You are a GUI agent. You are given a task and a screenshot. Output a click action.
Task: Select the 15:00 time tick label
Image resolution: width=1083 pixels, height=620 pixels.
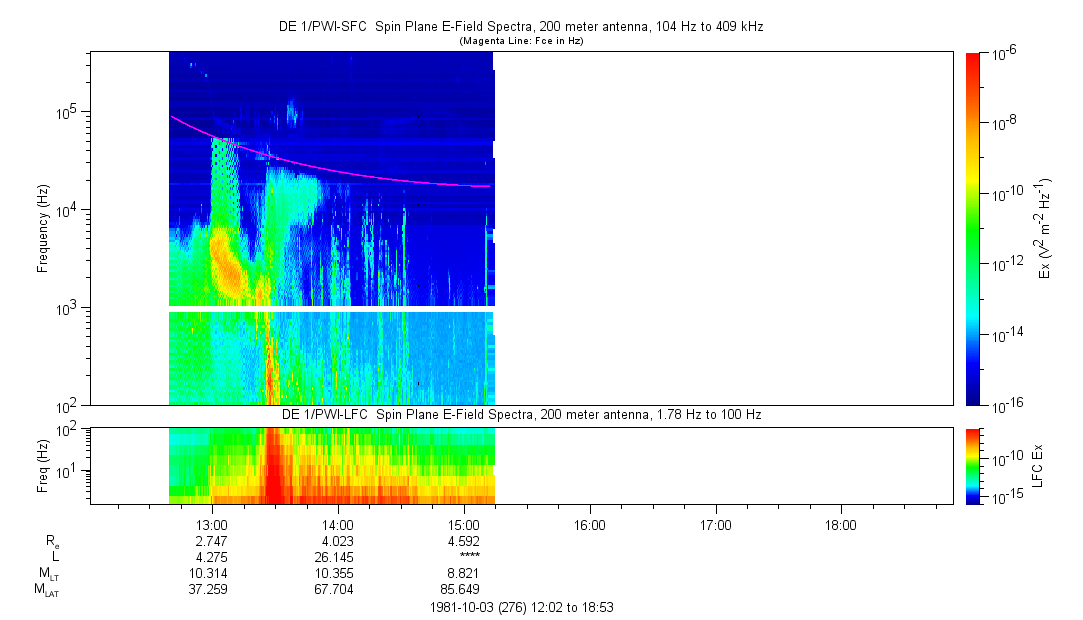(x=464, y=525)
